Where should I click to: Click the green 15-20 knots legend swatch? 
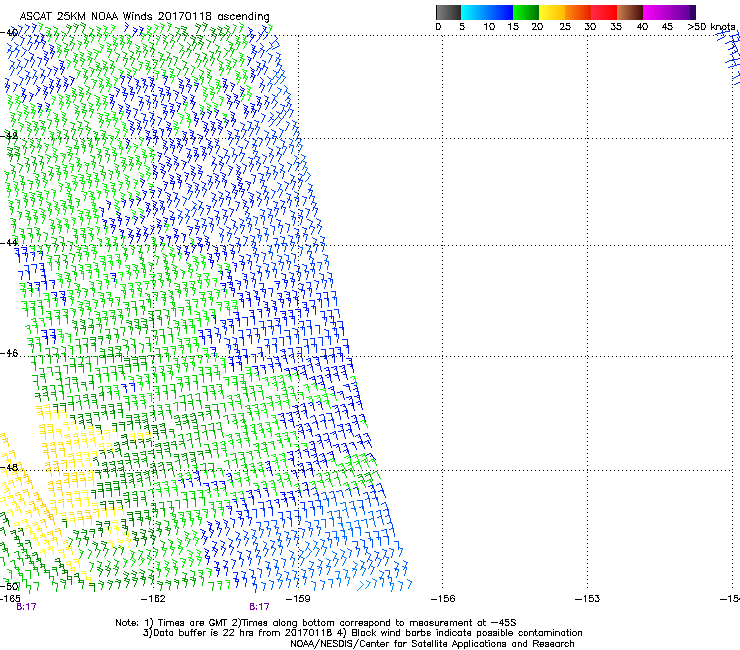coord(526,12)
